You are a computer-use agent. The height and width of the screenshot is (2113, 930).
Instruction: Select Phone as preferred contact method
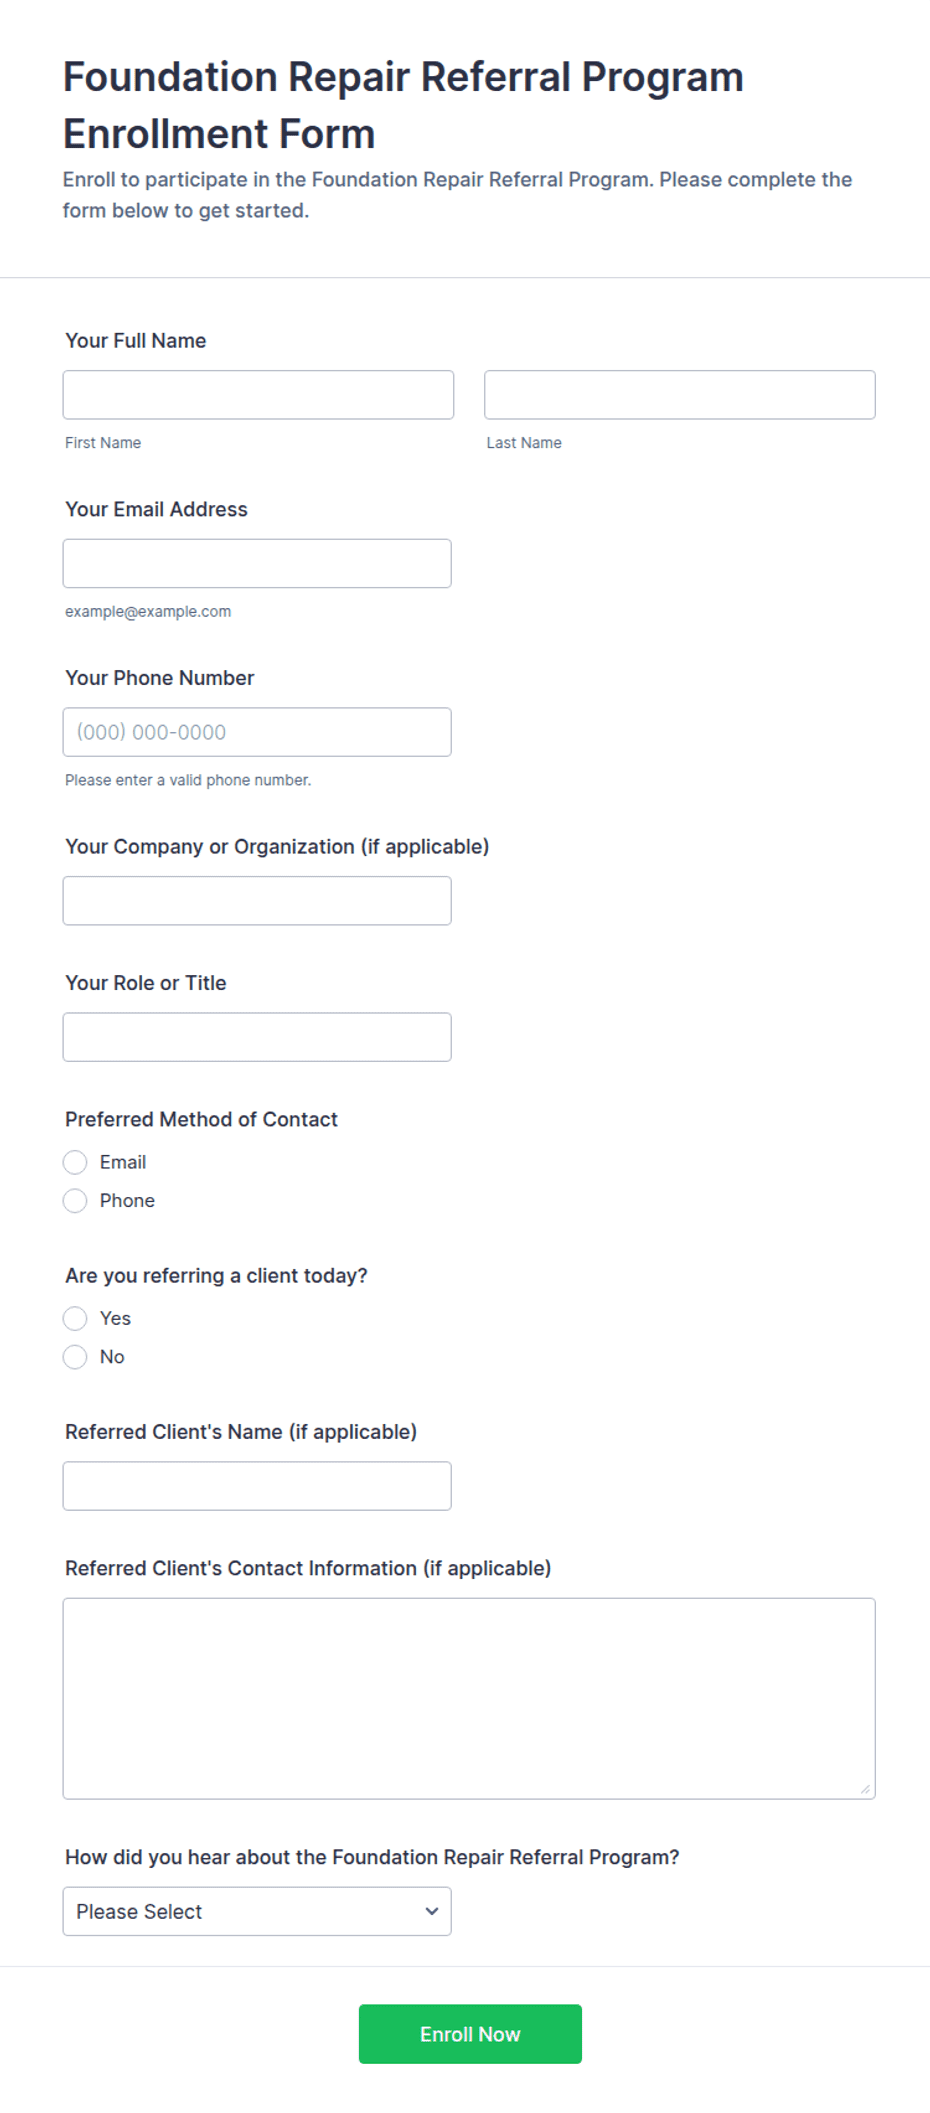[75, 1200]
